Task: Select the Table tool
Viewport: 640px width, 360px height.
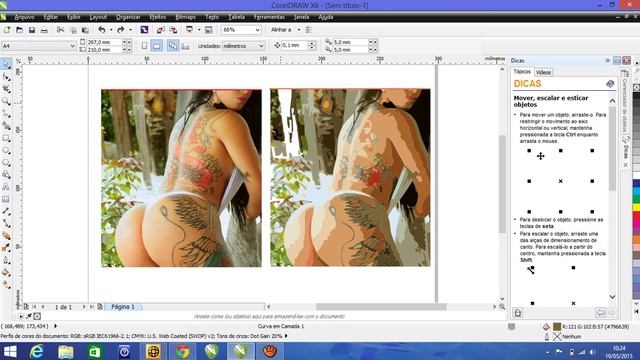Action: (x=6, y=199)
